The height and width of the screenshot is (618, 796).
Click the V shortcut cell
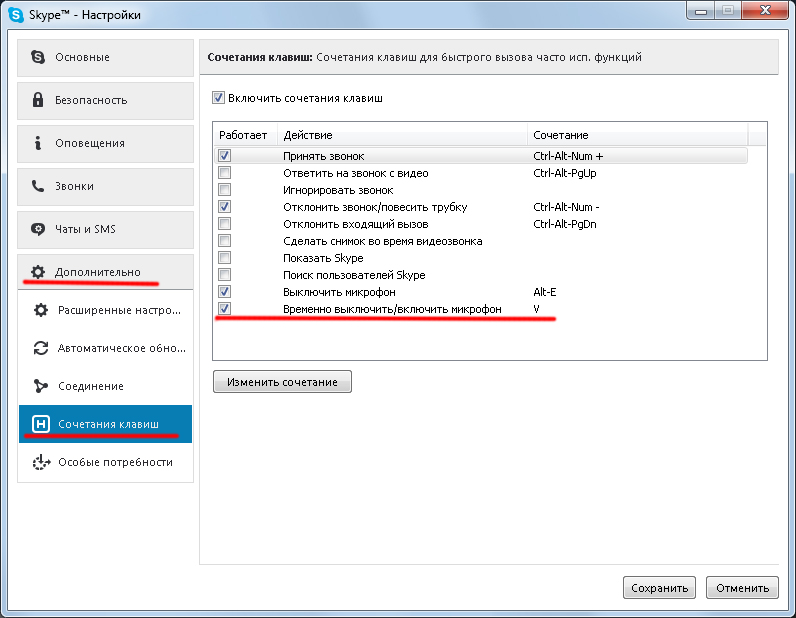(x=536, y=309)
